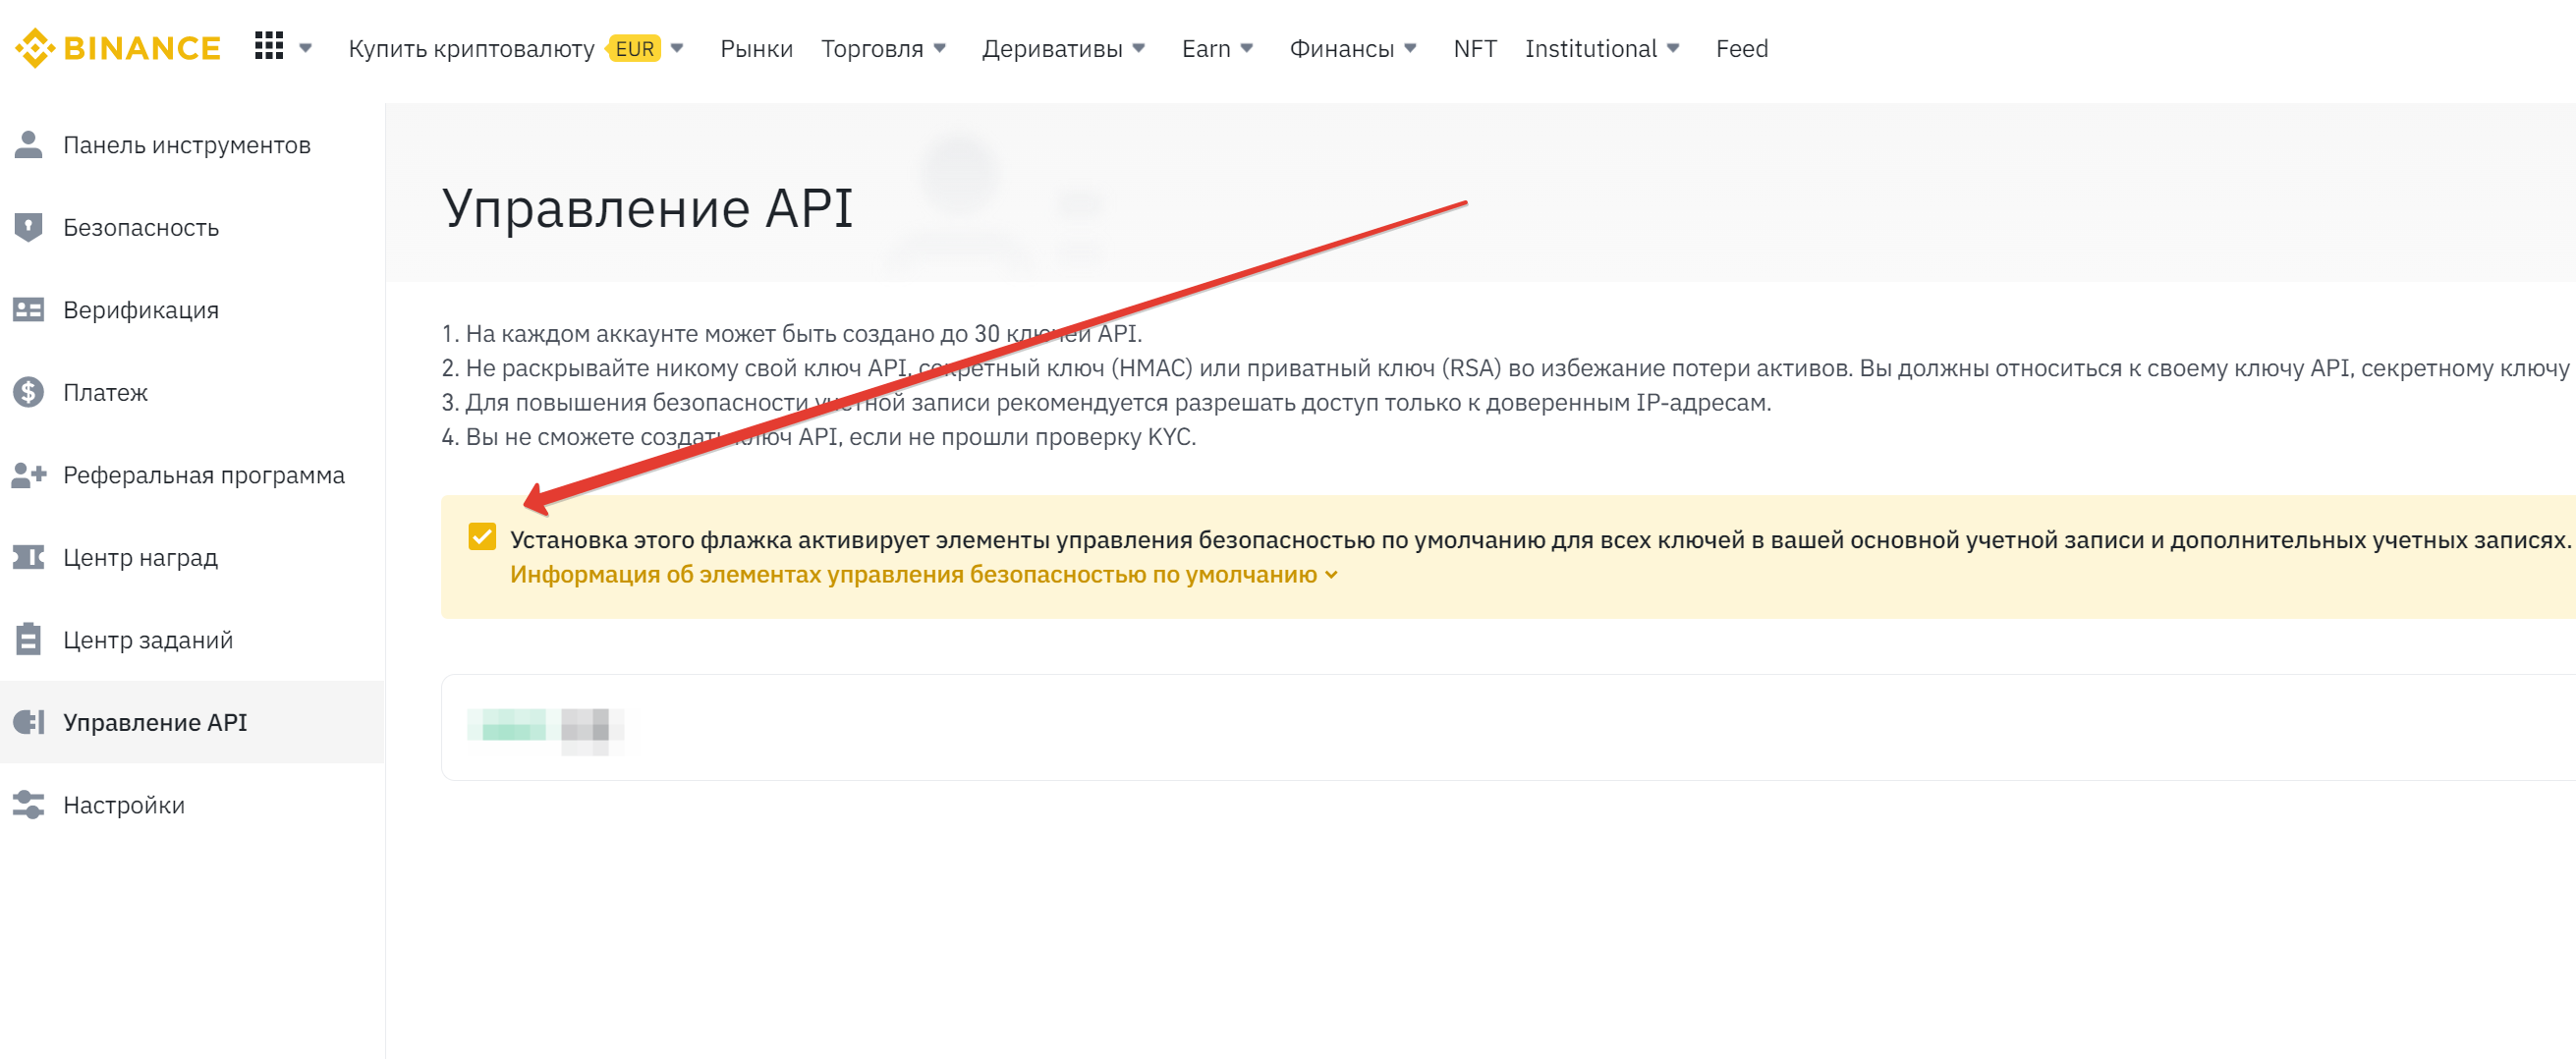Open the Деривативы menu
The image size is (2576, 1059).
coord(1052,49)
